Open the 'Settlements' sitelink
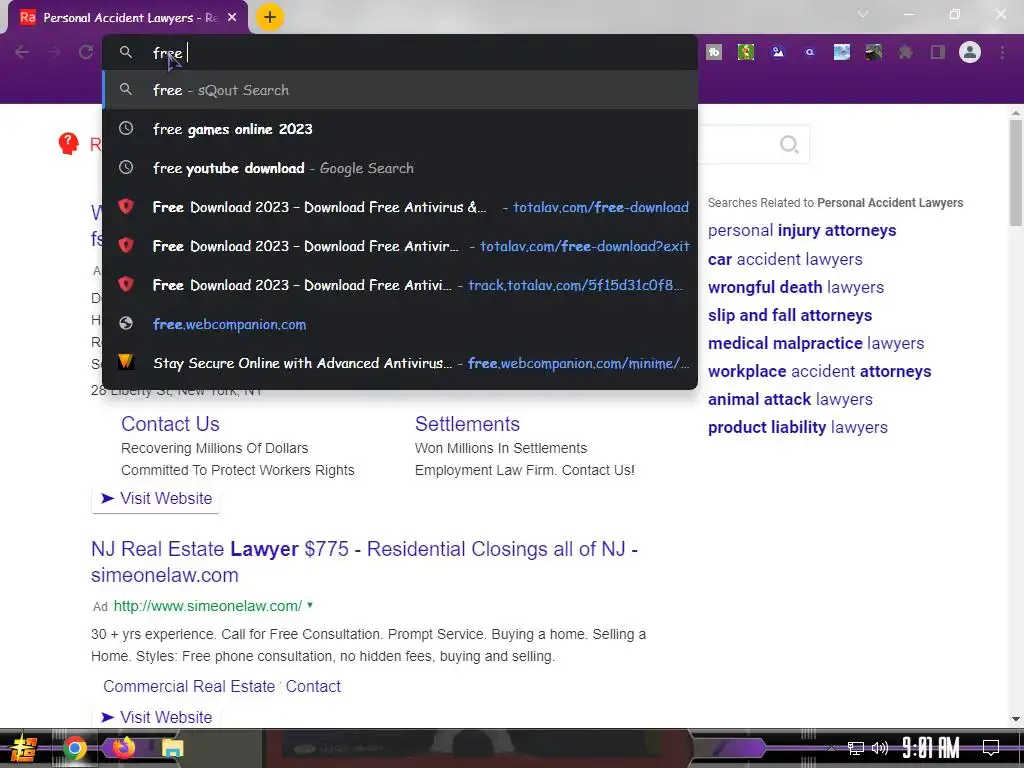Screen dimensions: 1024x768 (x=467, y=424)
